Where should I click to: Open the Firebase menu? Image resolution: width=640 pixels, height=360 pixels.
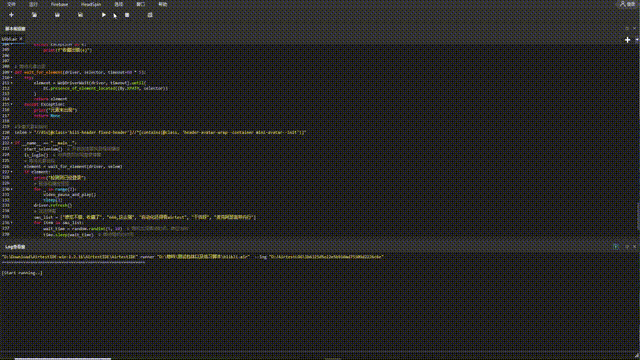point(59,4)
